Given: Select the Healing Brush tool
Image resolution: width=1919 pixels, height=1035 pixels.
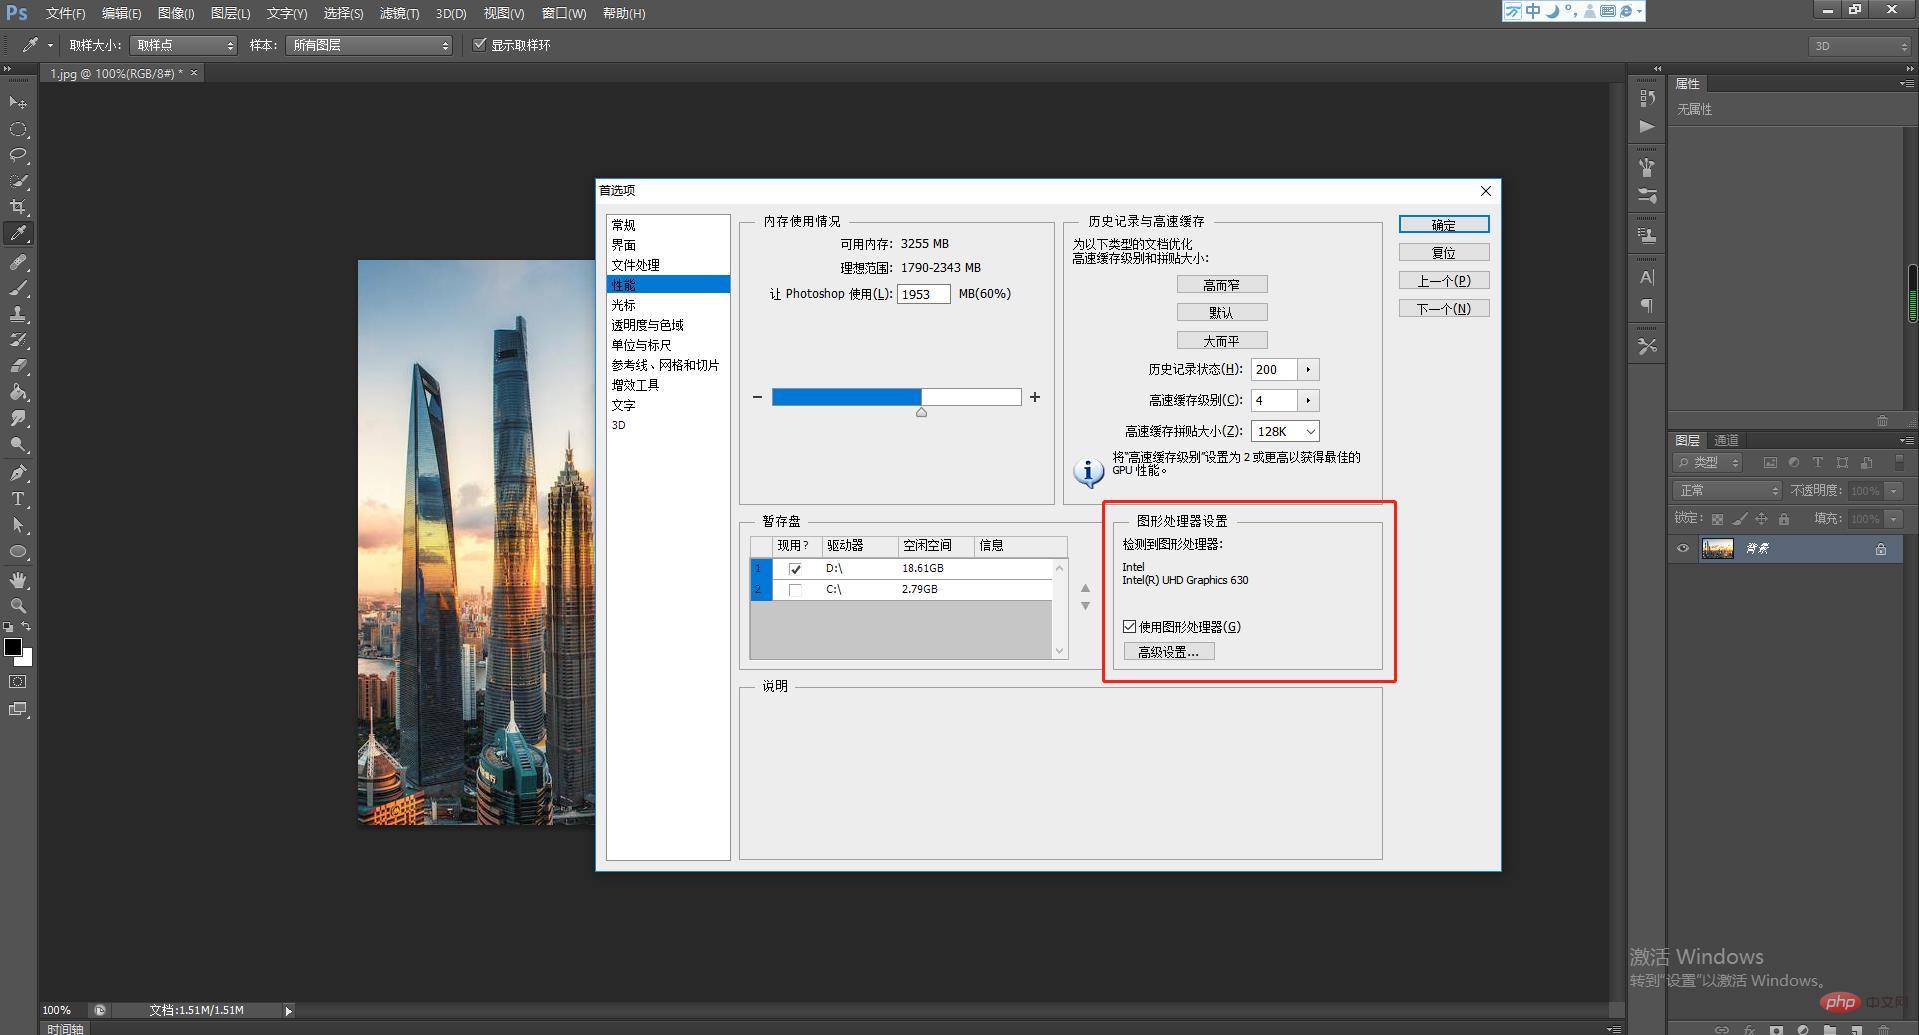Looking at the screenshot, I should (x=18, y=262).
